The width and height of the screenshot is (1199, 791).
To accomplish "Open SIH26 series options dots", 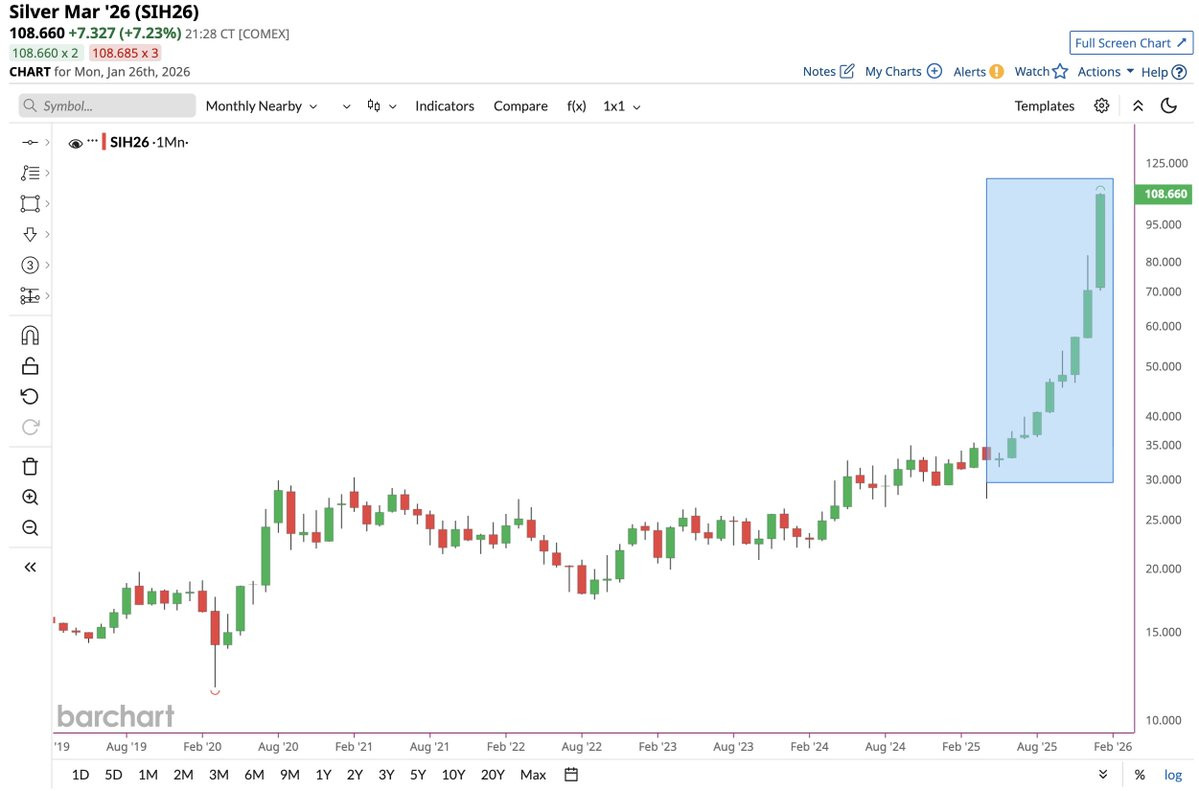I will point(93,141).
